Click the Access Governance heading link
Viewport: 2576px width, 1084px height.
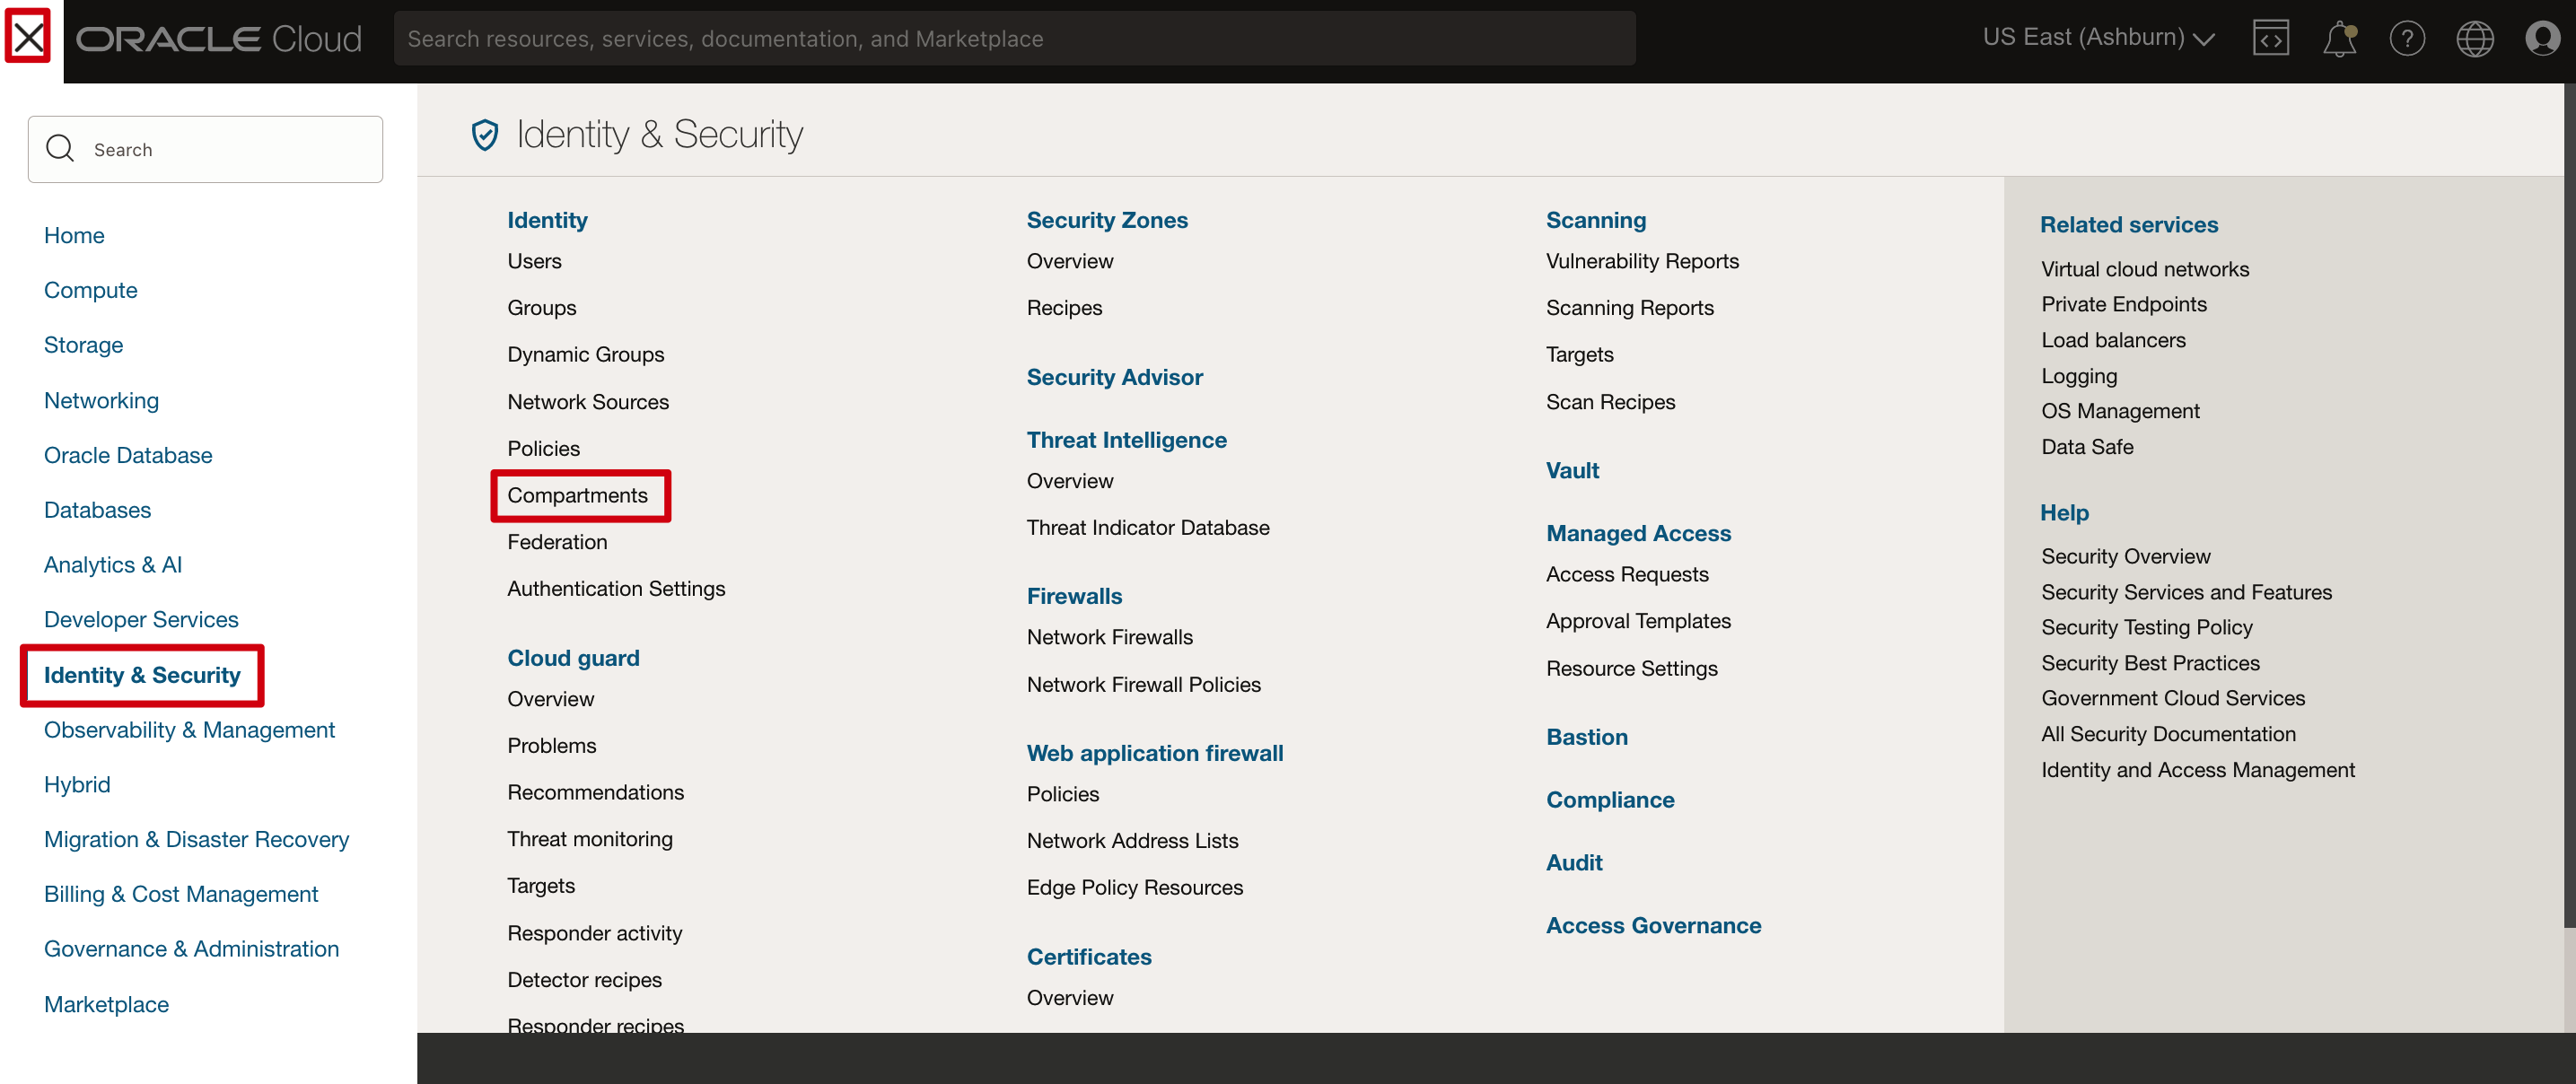click(1653, 925)
